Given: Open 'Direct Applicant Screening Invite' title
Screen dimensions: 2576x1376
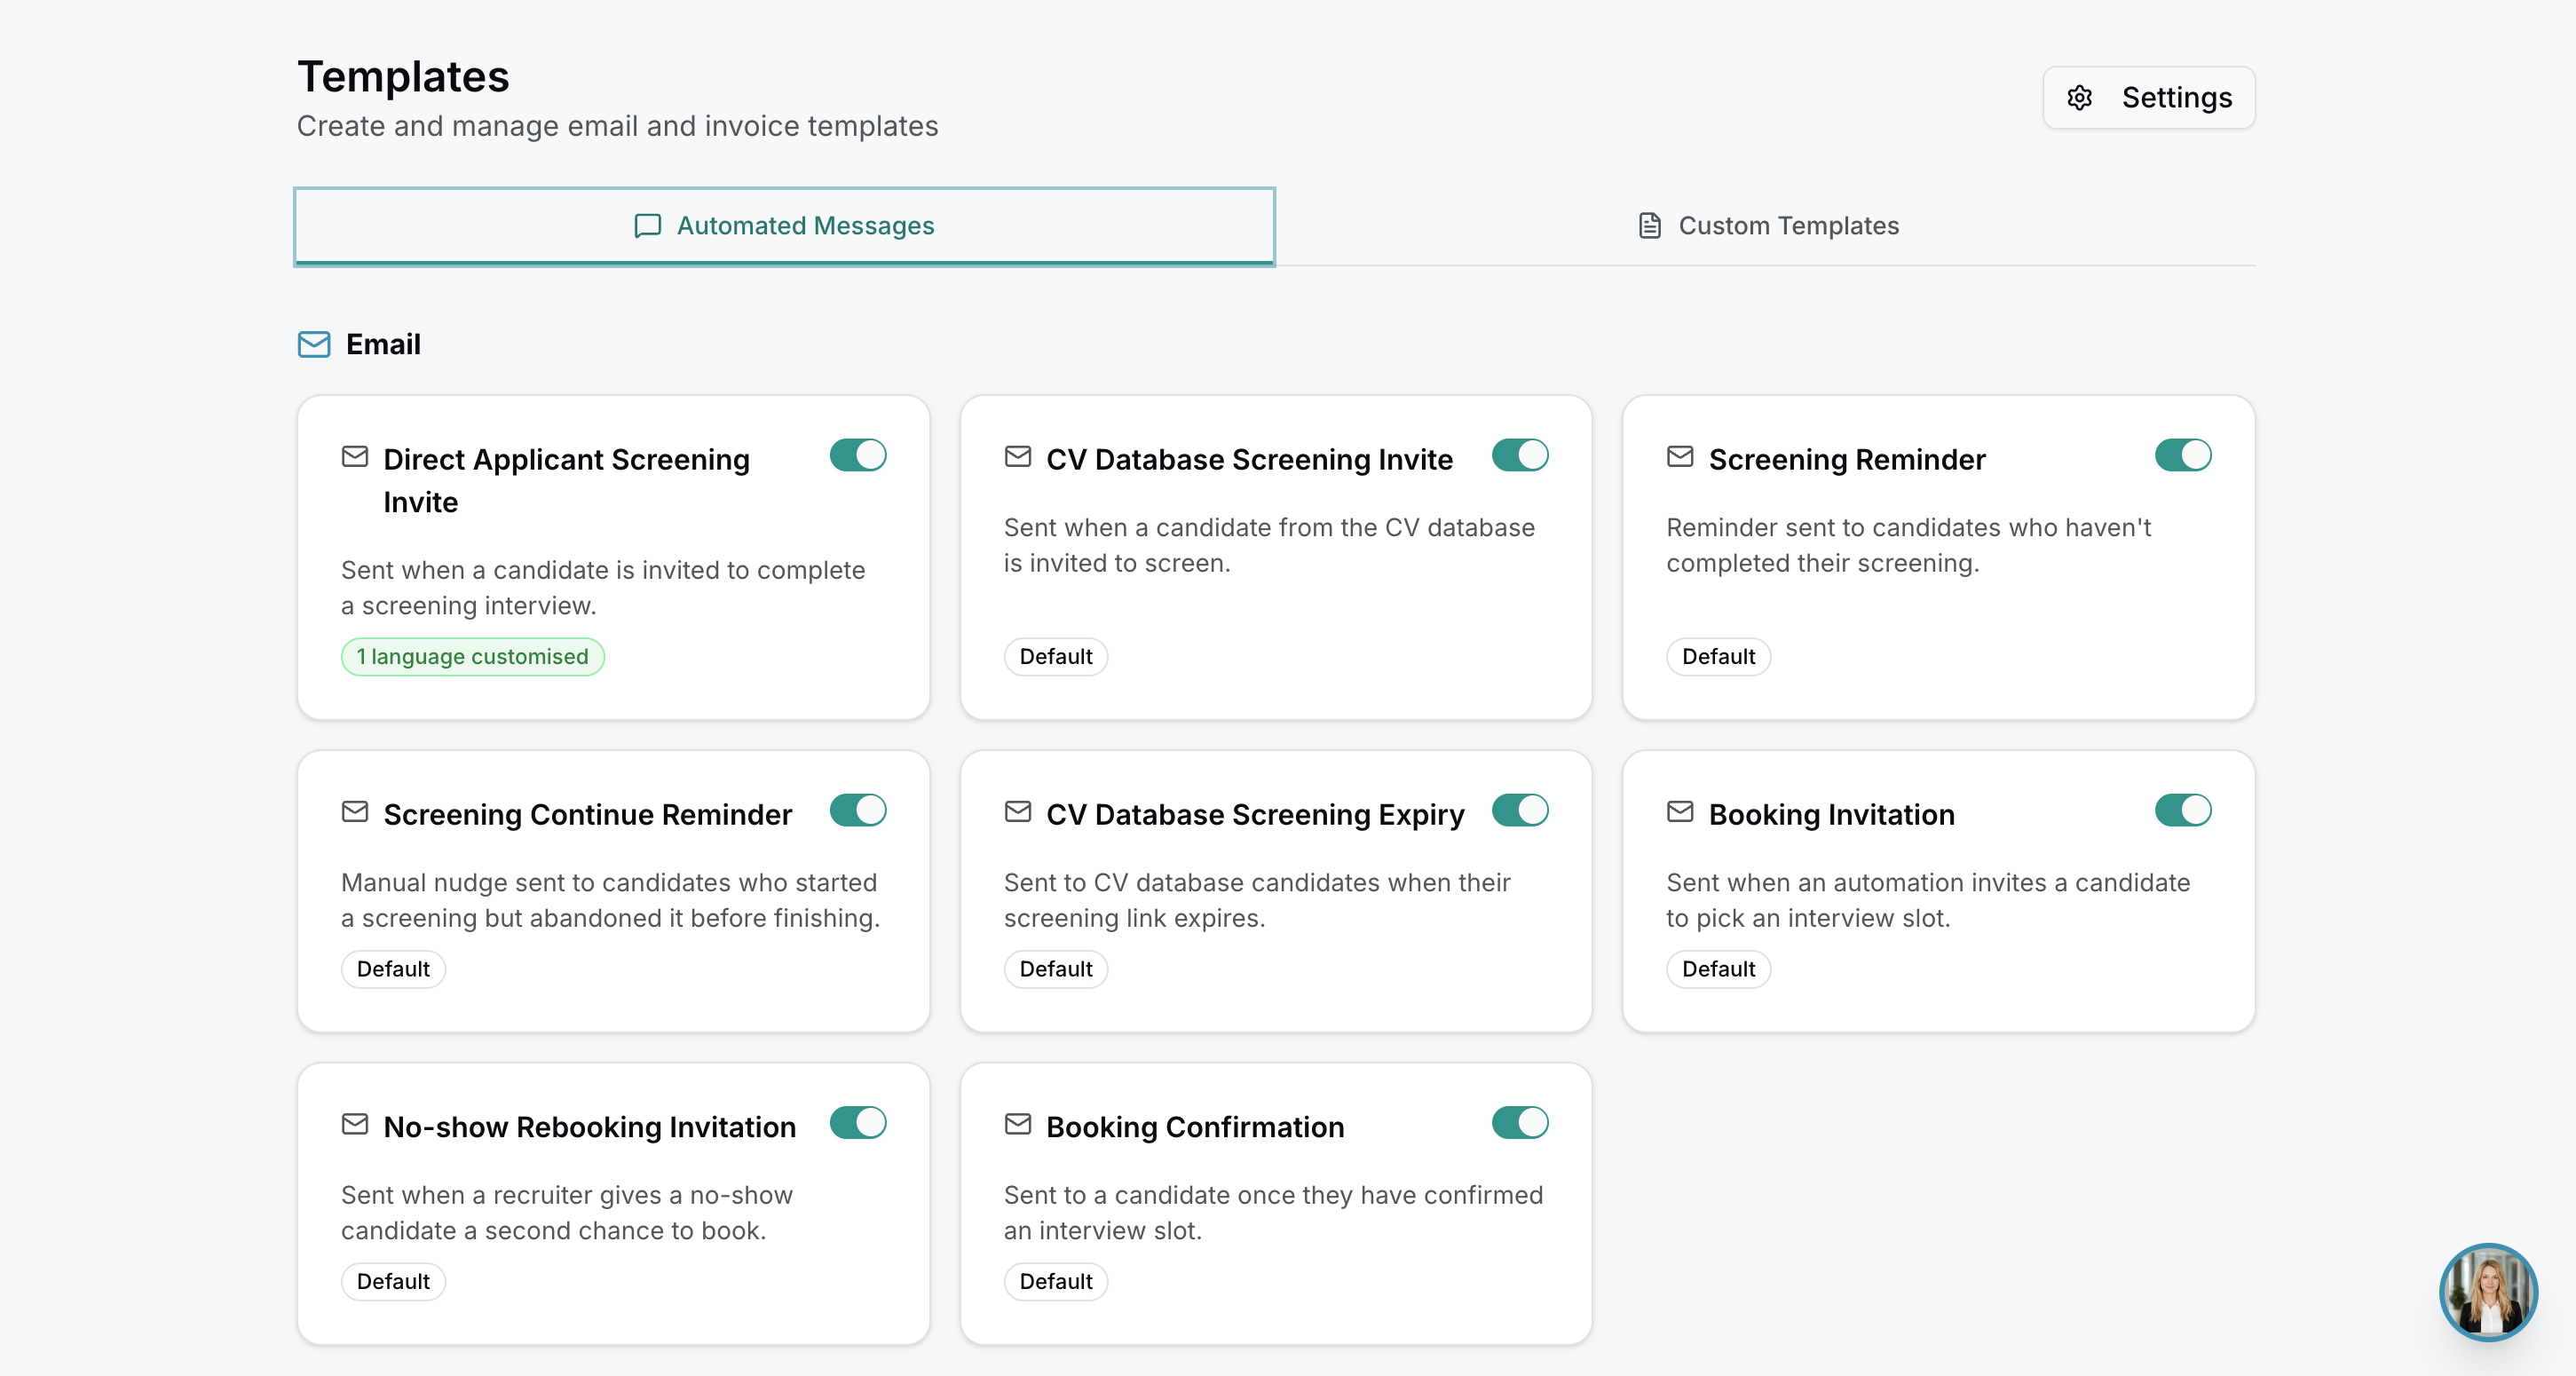Looking at the screenshot, I should point(566,481).
